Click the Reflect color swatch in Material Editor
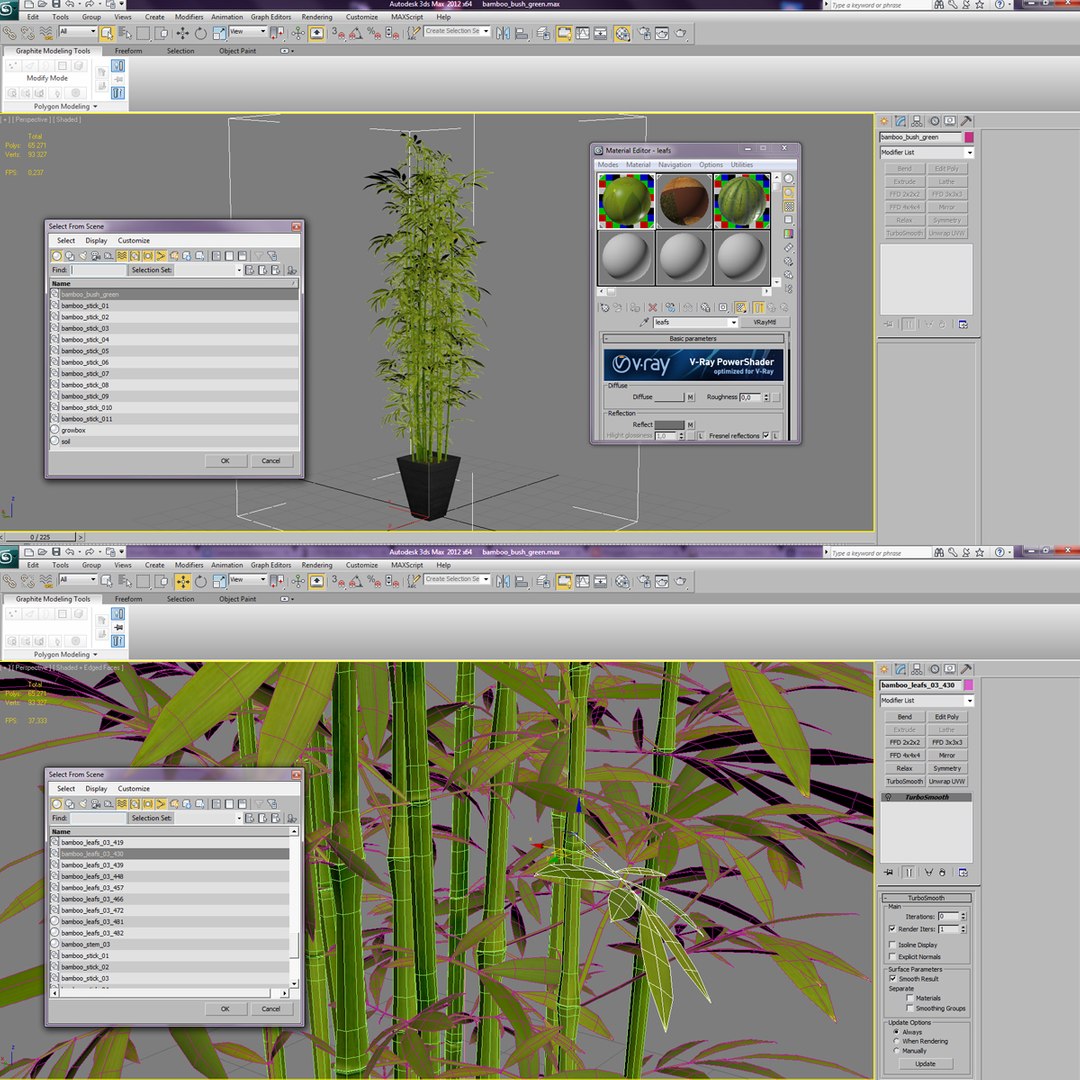This screenshot has height=1080, width=1080. tap(669, 424)
